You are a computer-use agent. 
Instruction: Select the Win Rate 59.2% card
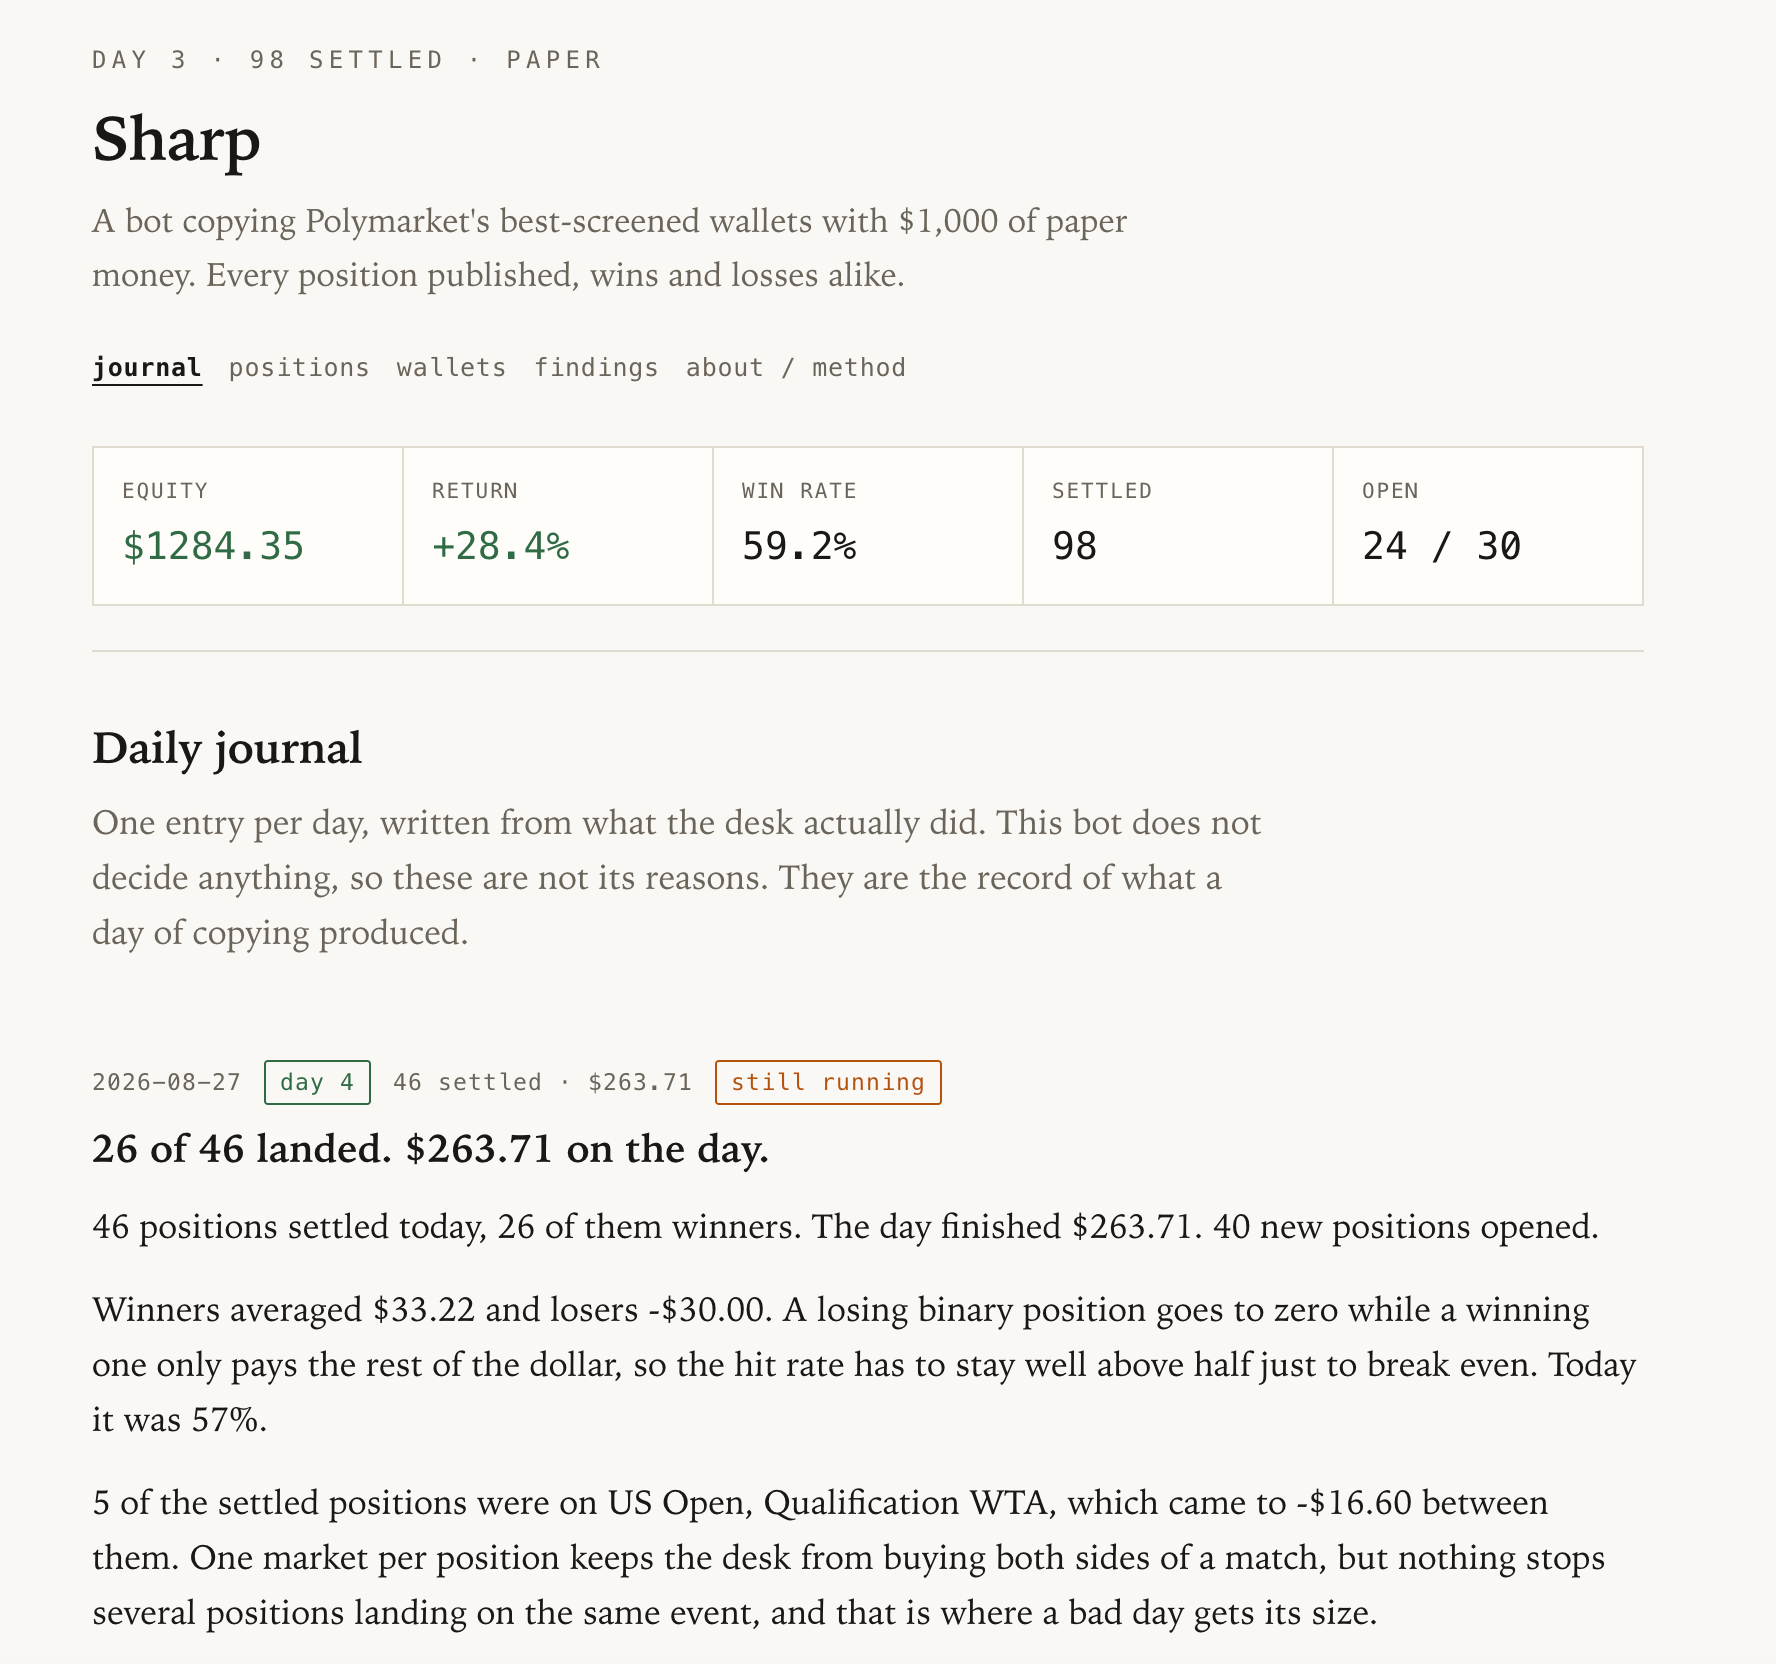868,526
